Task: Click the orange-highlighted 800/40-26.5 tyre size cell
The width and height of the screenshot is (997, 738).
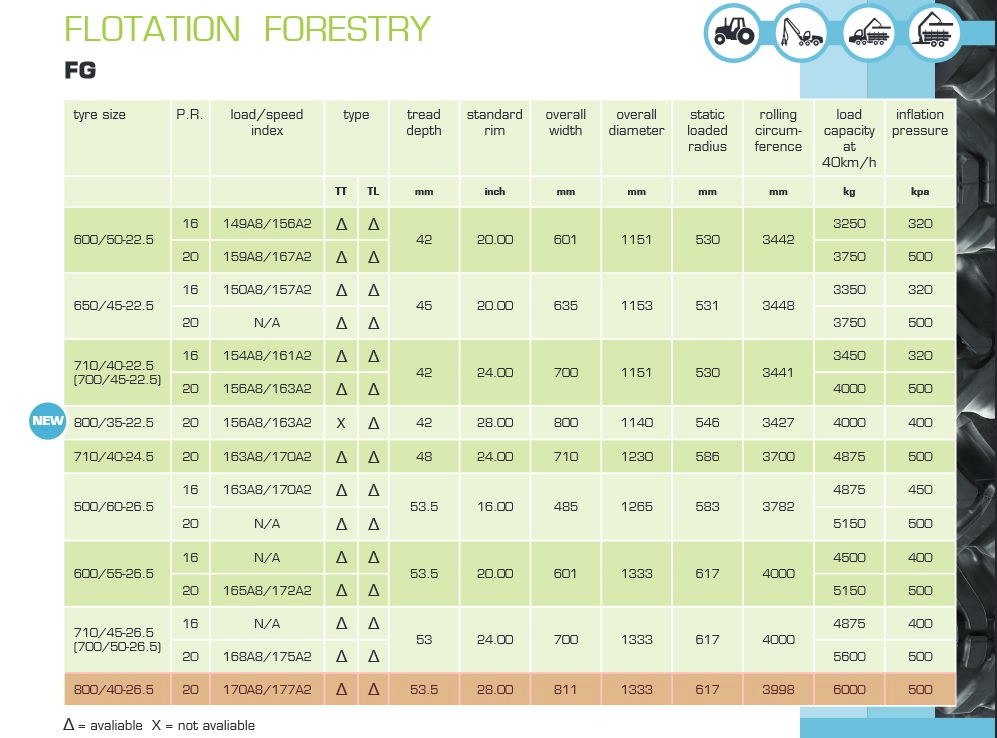Action: click(114, 689)
